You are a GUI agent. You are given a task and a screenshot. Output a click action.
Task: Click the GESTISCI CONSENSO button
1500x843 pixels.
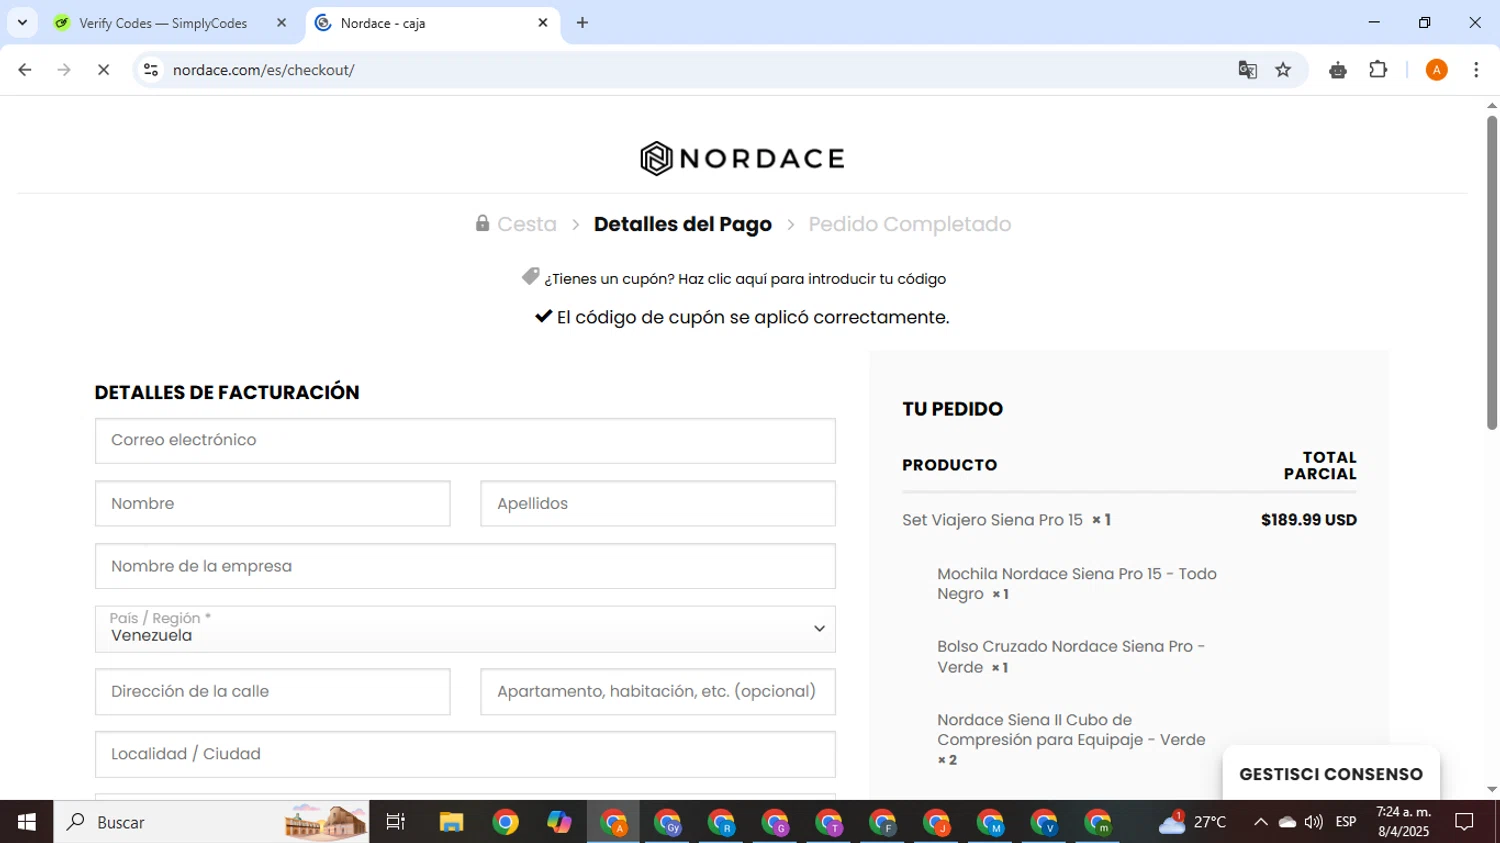click(1331, 774)
